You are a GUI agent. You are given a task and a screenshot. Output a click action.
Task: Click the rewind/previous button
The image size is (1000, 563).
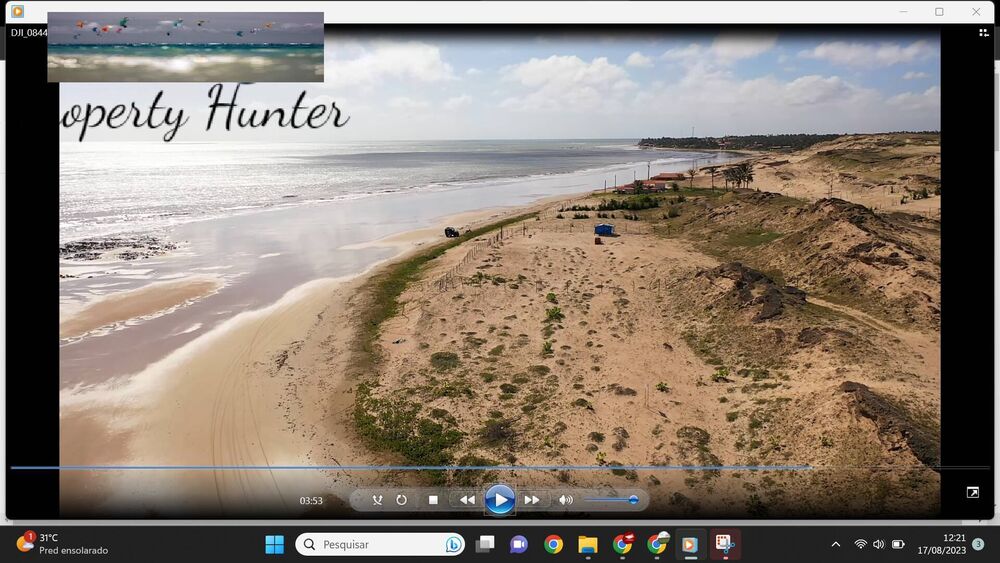tap(467, 500)
